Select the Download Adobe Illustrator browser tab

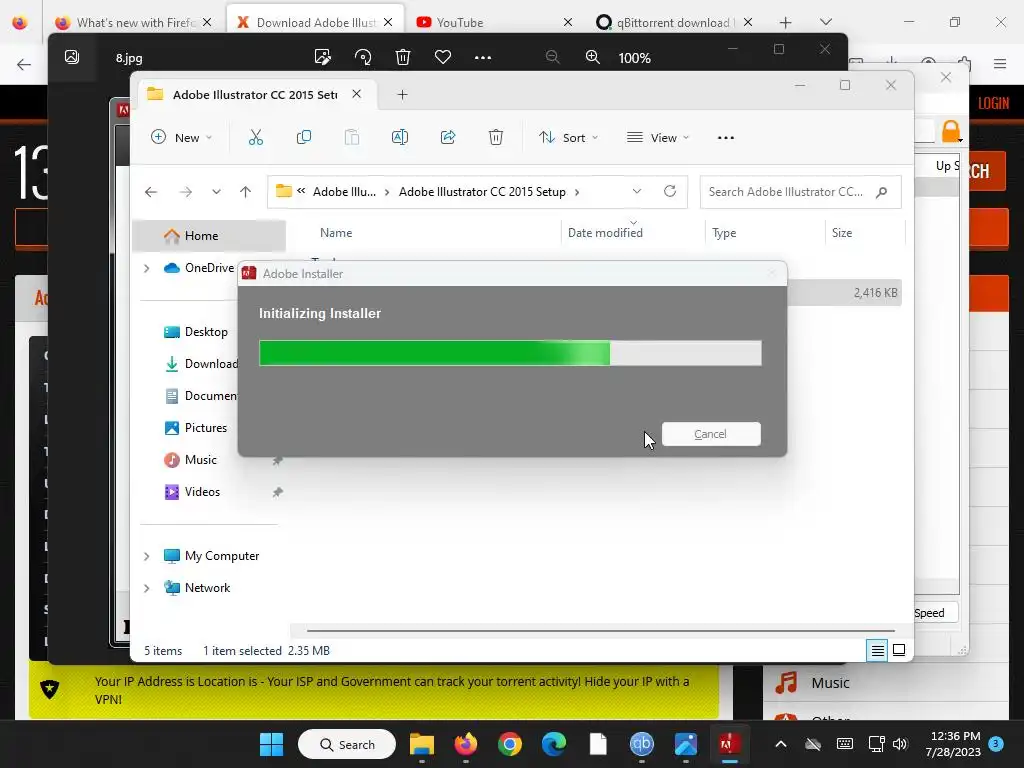[x=315, y=22]
